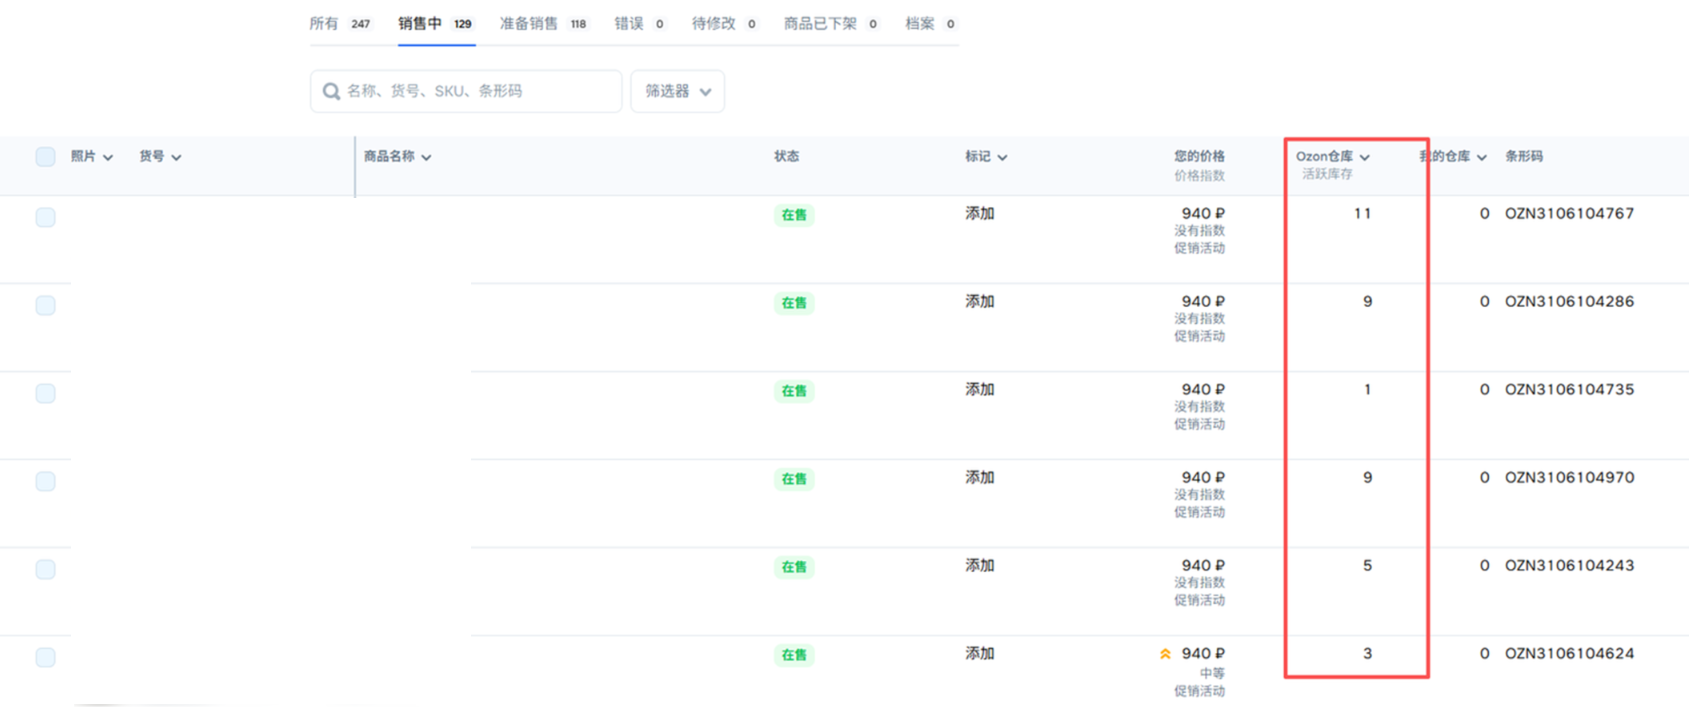Open the 筛选器 filter dropdown
The width and height of the screenshot is (1689, 709).
(x=677, y=91)
